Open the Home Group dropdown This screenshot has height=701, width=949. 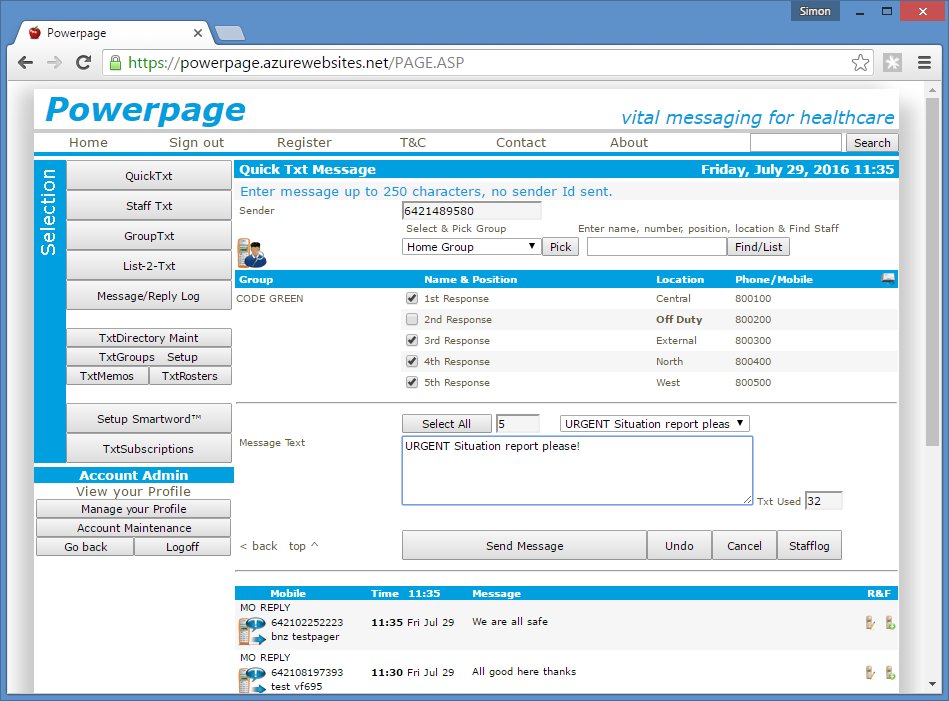[x=470, y=247]
